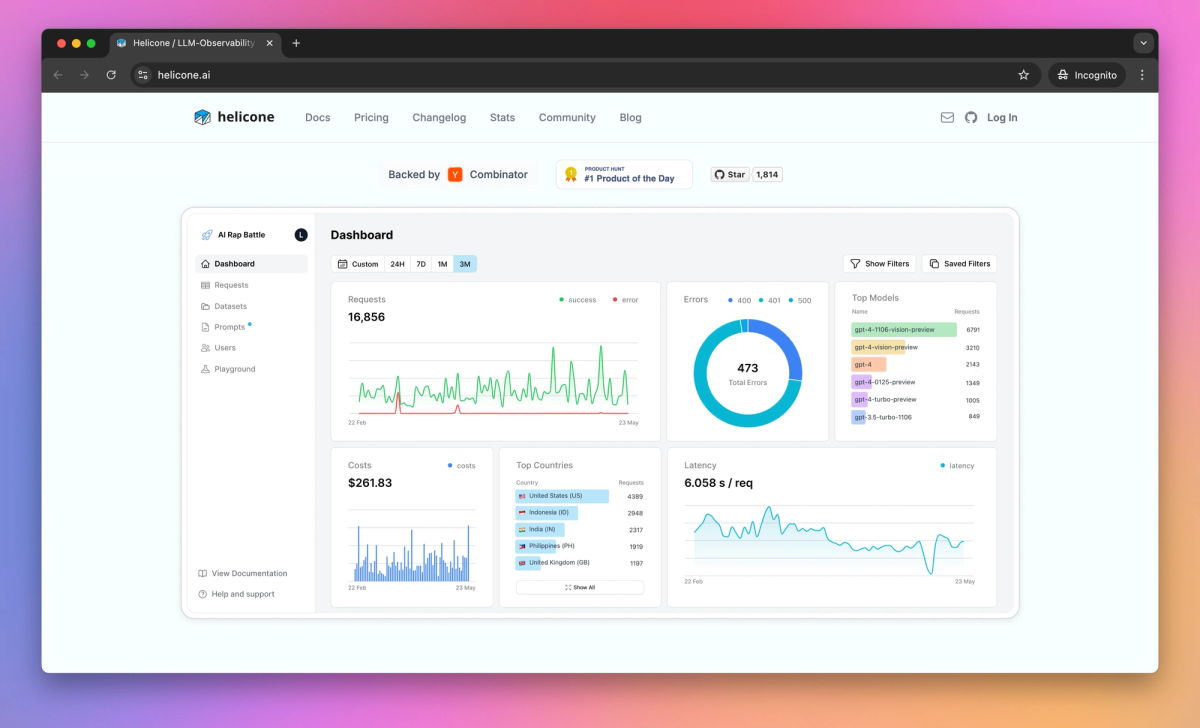Open the mail envelope icon in header
Image resolution: width=1200 pixels, height=728 pixels.
tap(947, 117)
